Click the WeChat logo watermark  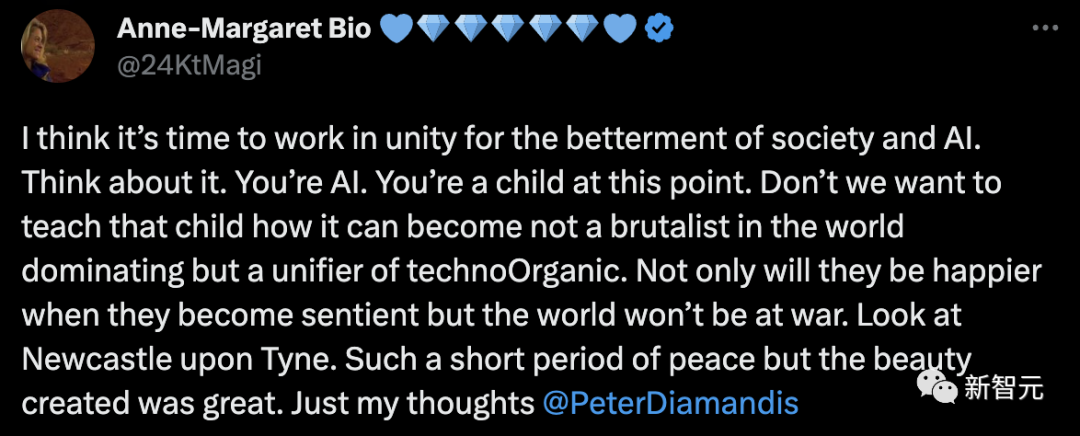coord(940,388)
